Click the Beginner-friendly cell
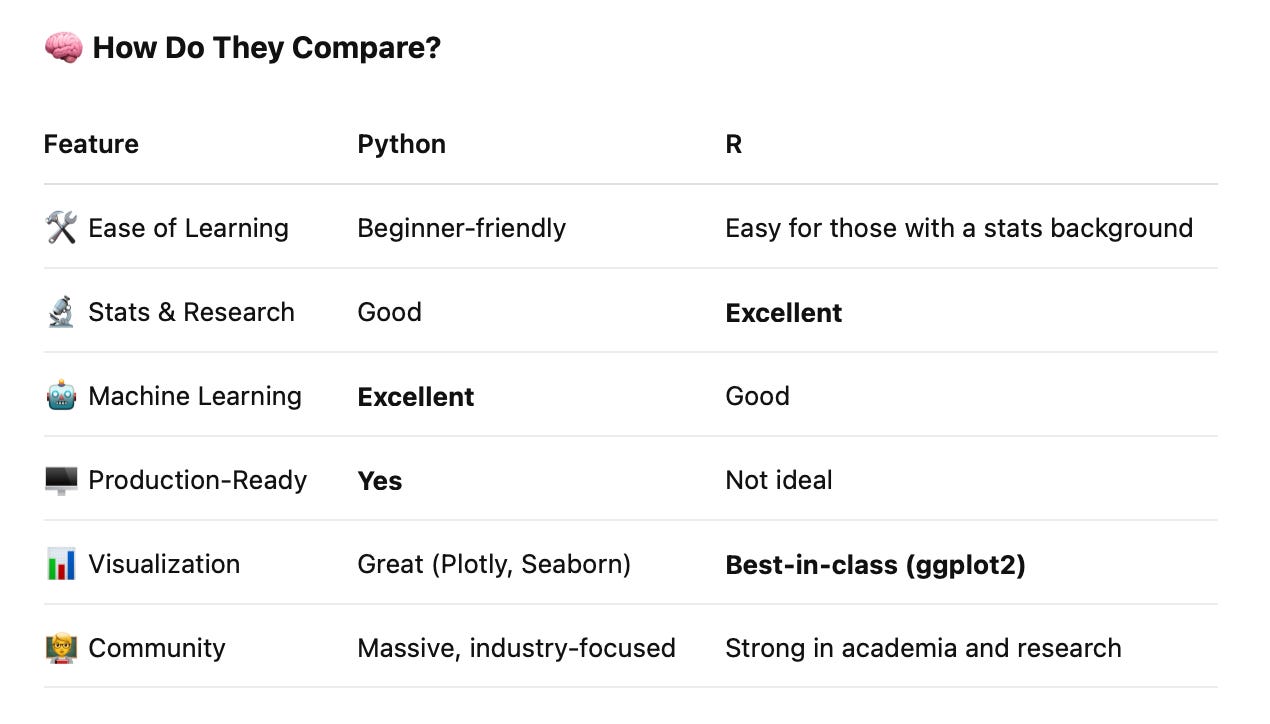Screen dimensions: 1270x724 tap(461, 228)
